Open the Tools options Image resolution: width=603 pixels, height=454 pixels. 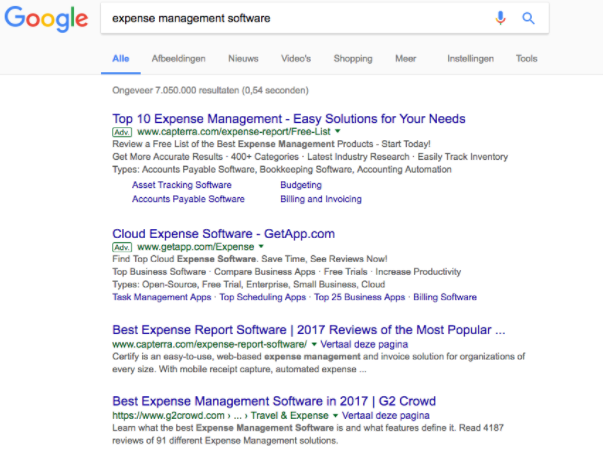click(x=526, y=59)
